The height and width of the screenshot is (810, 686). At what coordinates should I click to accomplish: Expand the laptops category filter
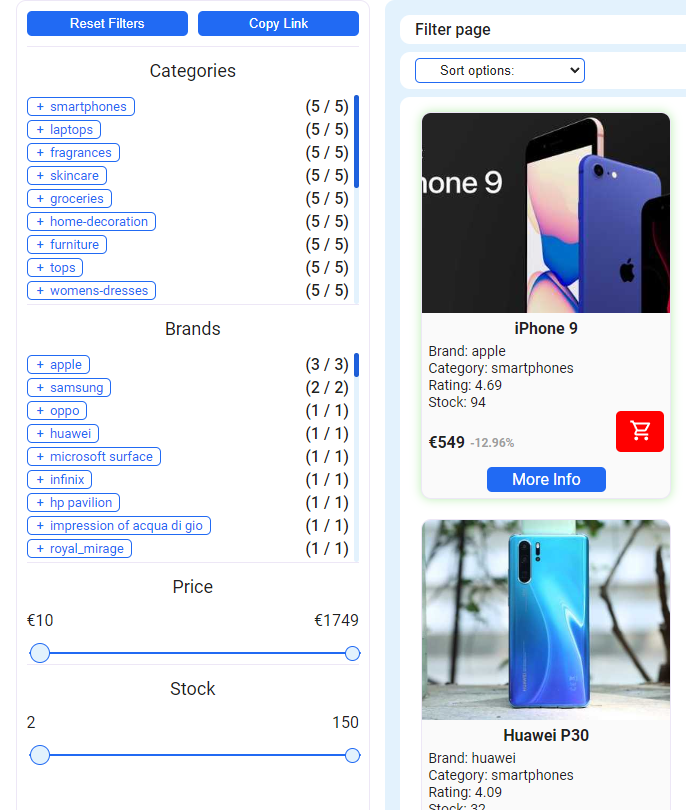click(64, 129)
